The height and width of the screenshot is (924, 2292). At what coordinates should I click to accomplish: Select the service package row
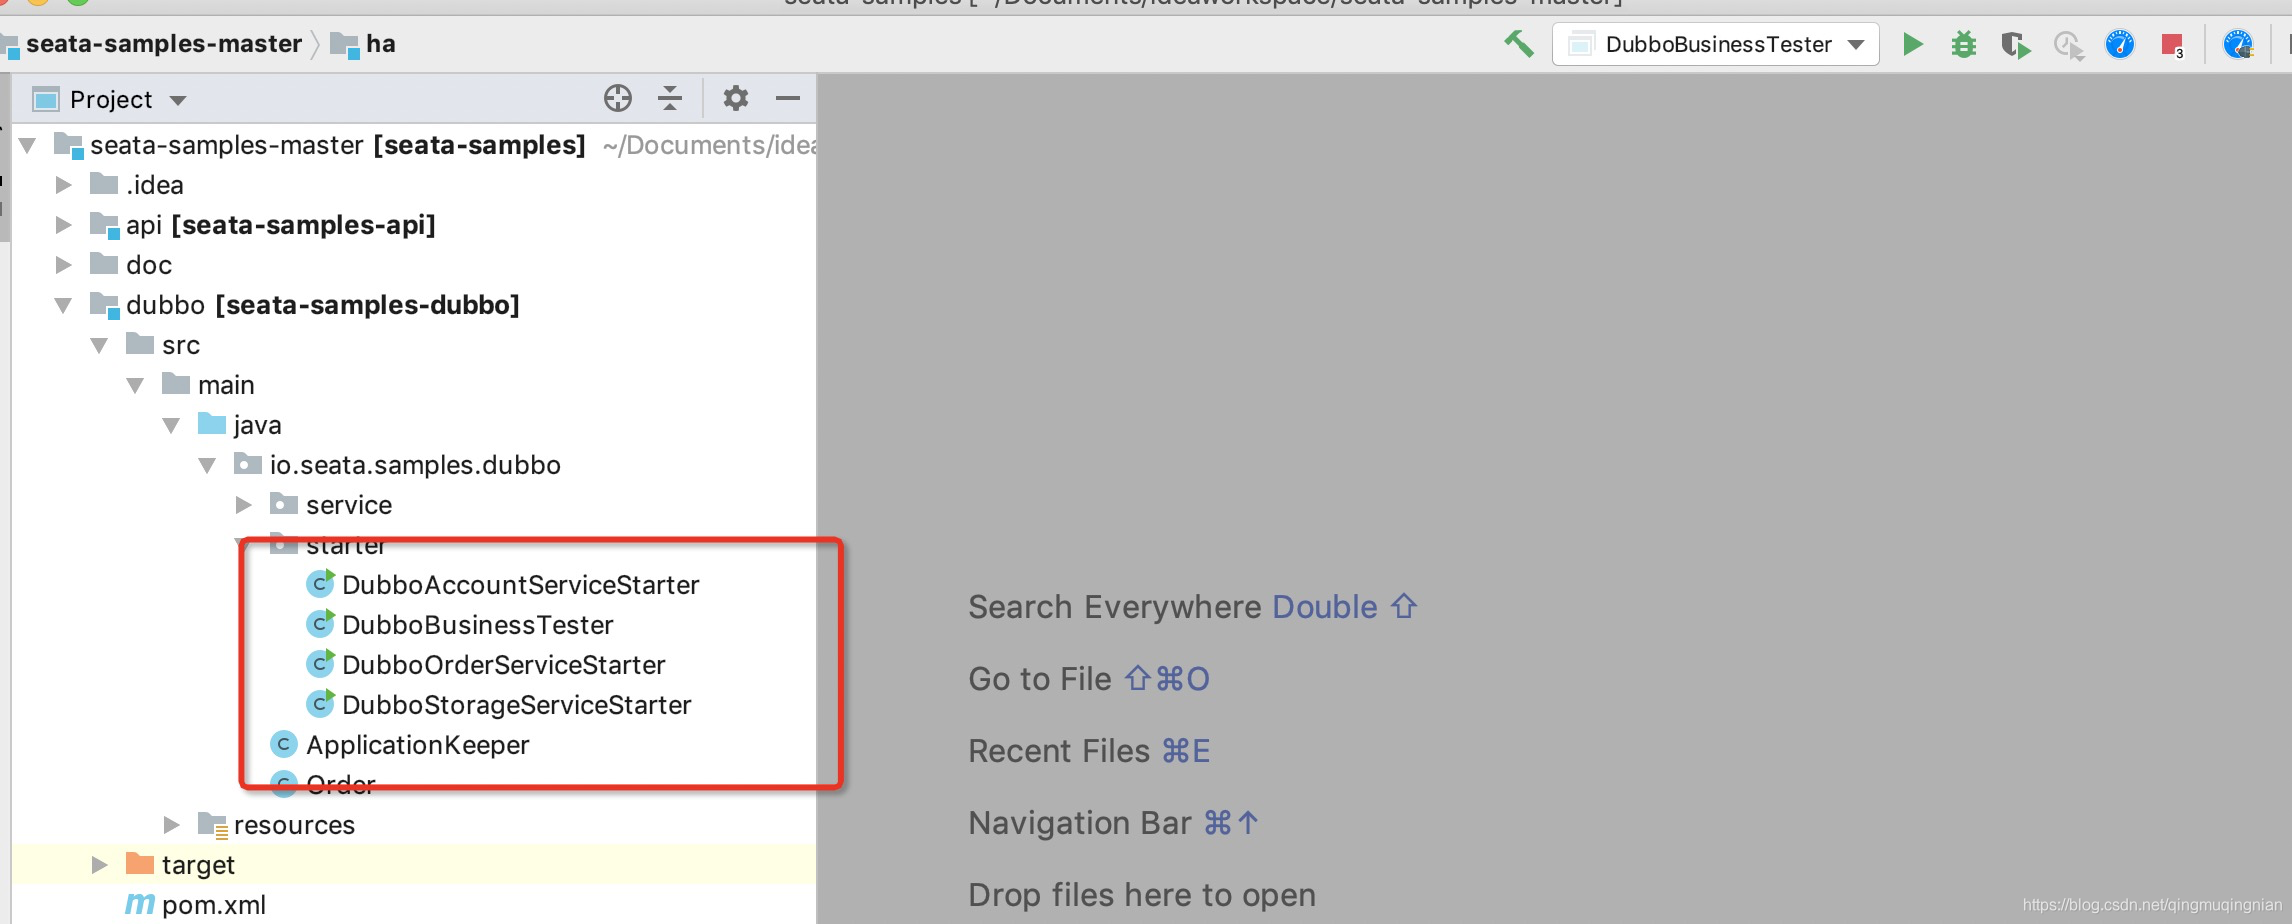(414, 505)
